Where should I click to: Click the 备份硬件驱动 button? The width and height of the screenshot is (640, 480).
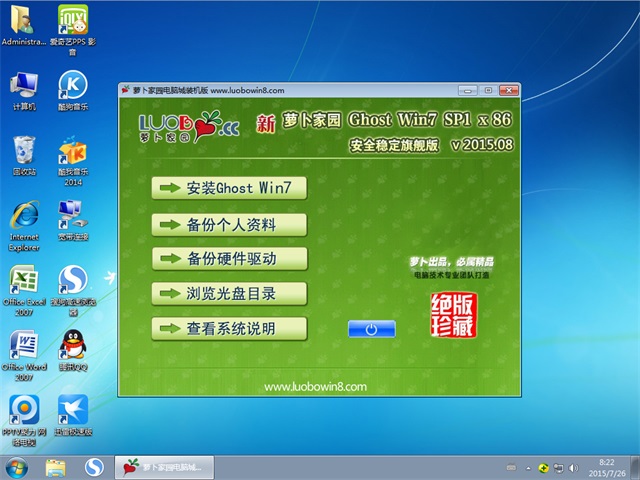pyautogui.click(x=229, y=258)
